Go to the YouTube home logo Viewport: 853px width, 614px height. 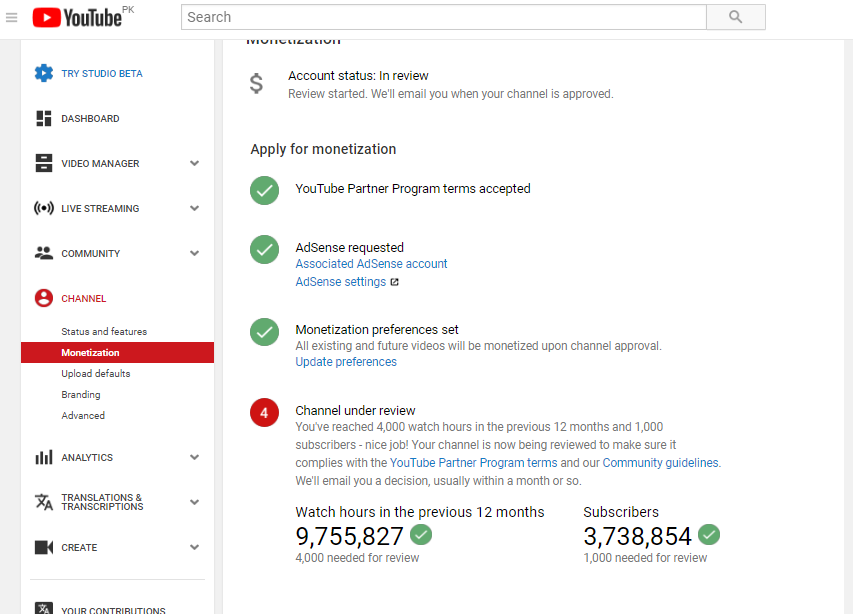tap(77, 17)
